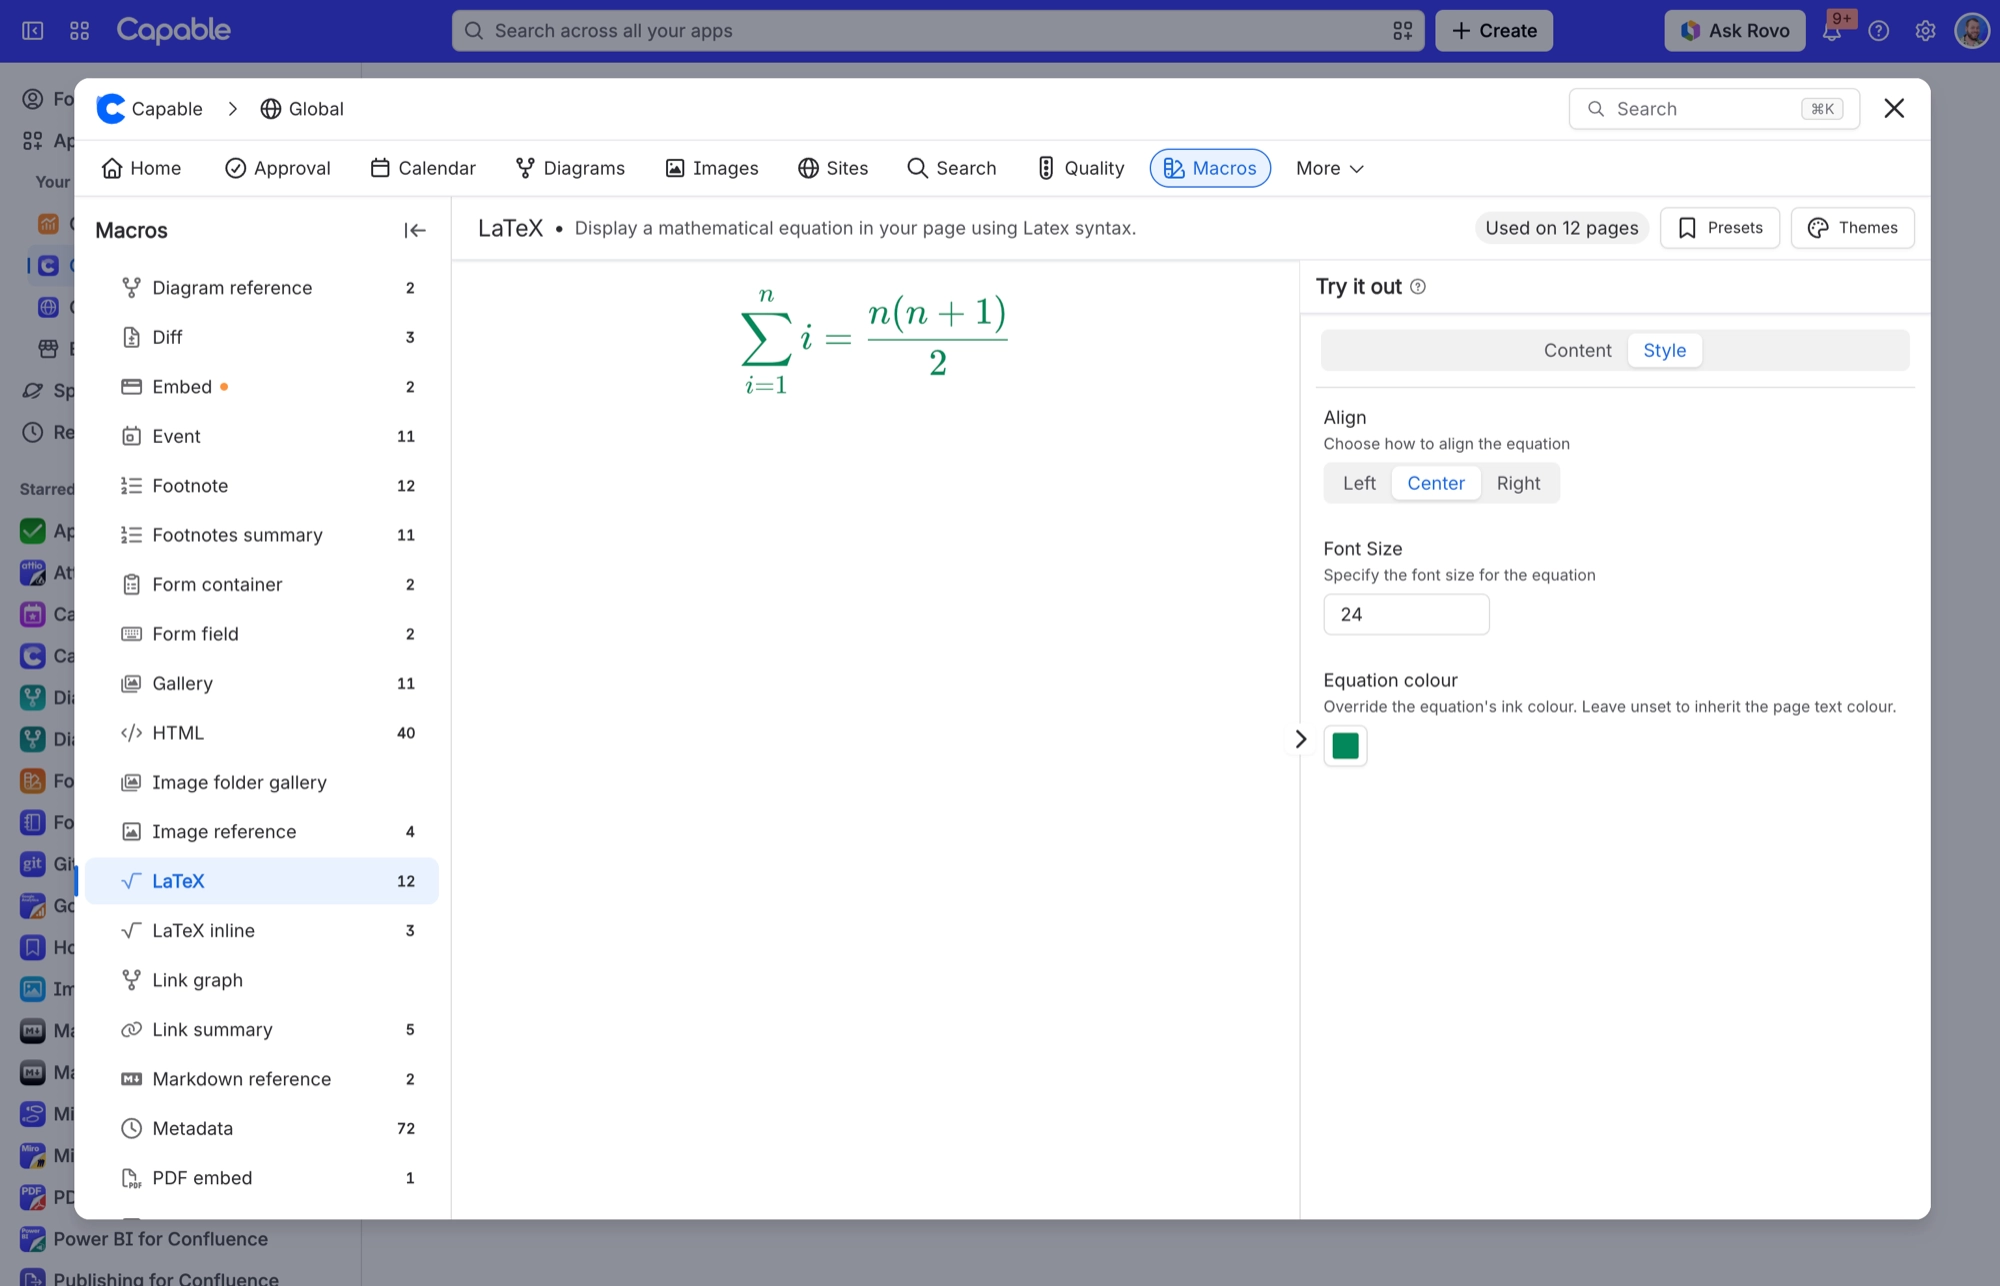Switch to the Style tab
This screenshot has width=2000, height=1286.
click(1664, 350)
